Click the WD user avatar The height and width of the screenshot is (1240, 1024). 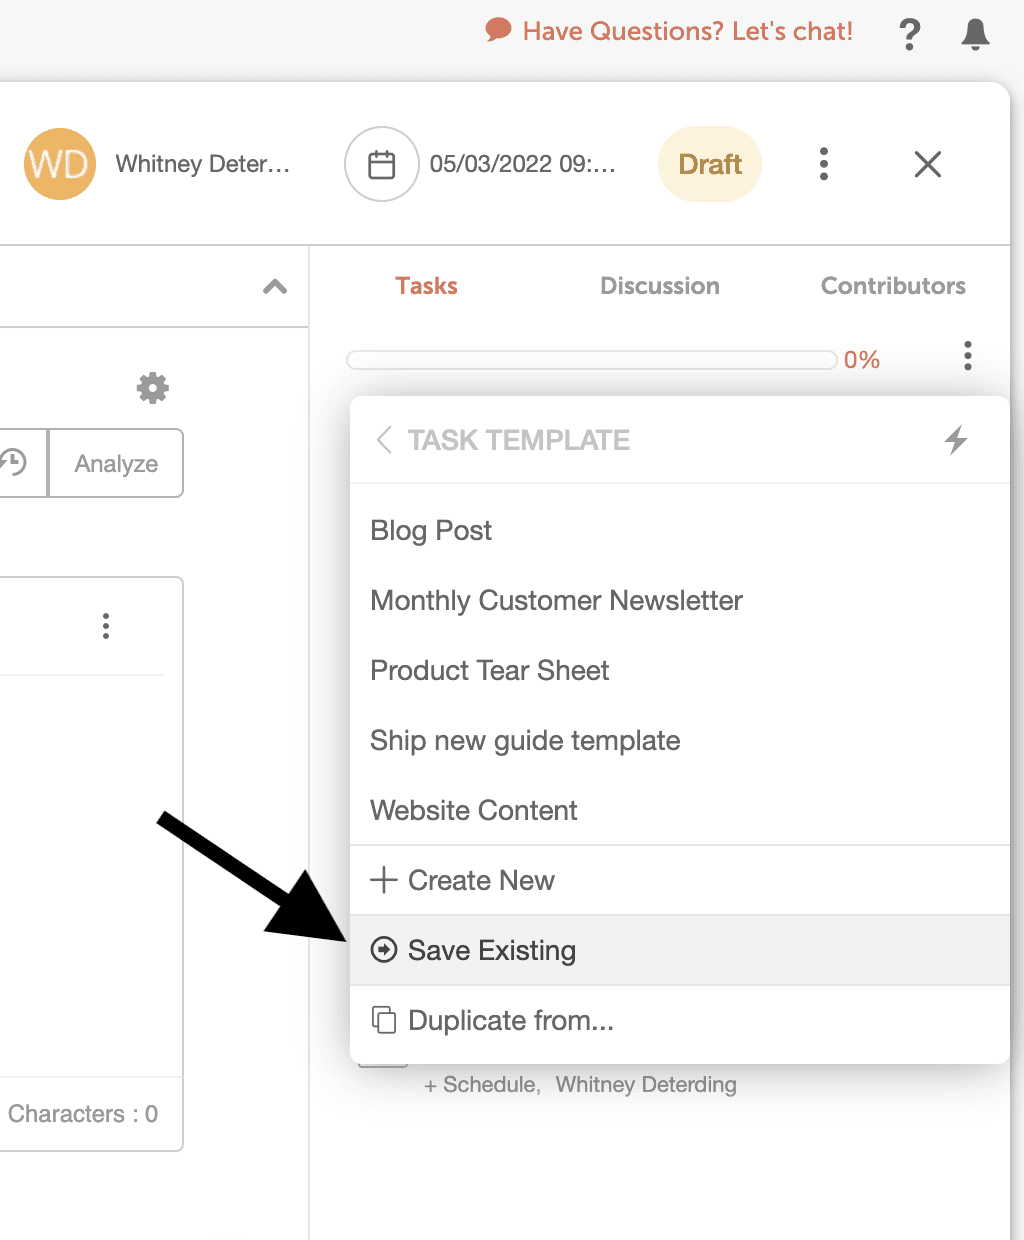(60, 164)
